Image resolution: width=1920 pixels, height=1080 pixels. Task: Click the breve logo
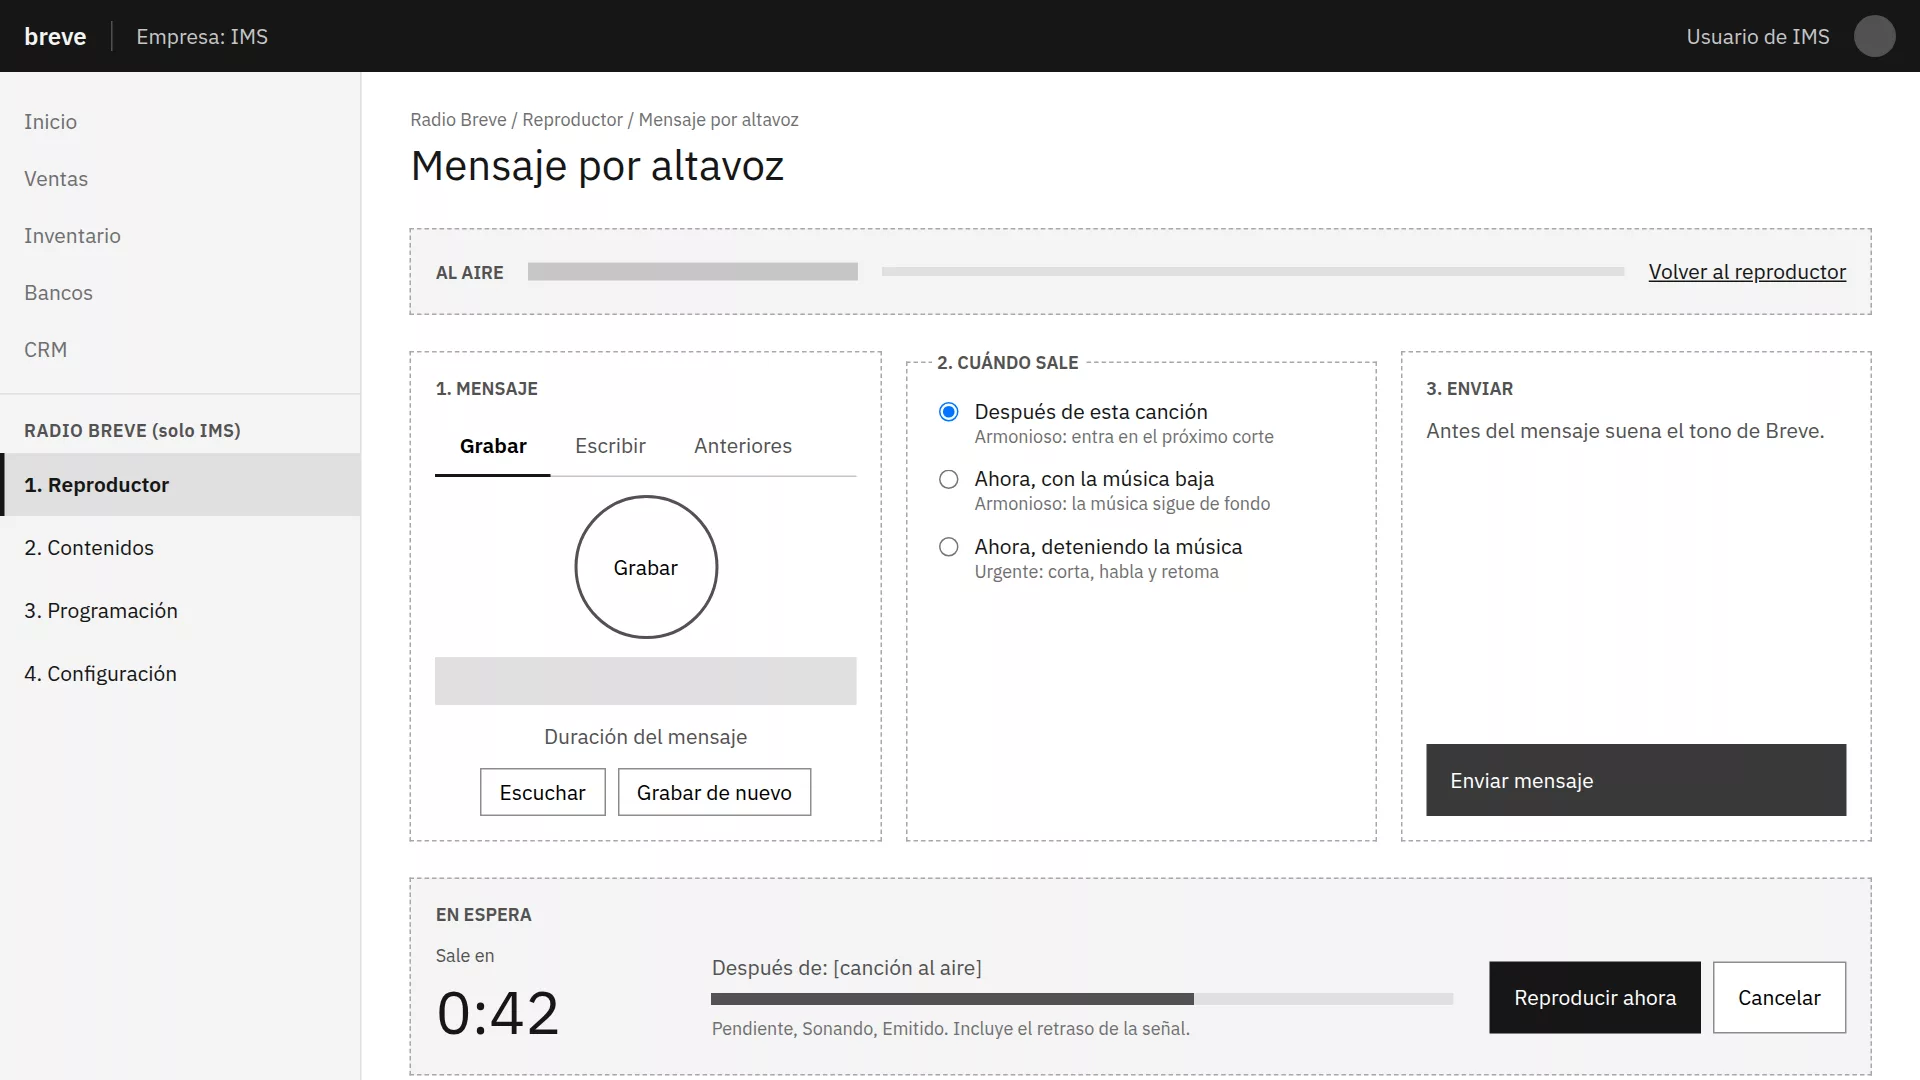pyautogui.click(x=55, y=37)
